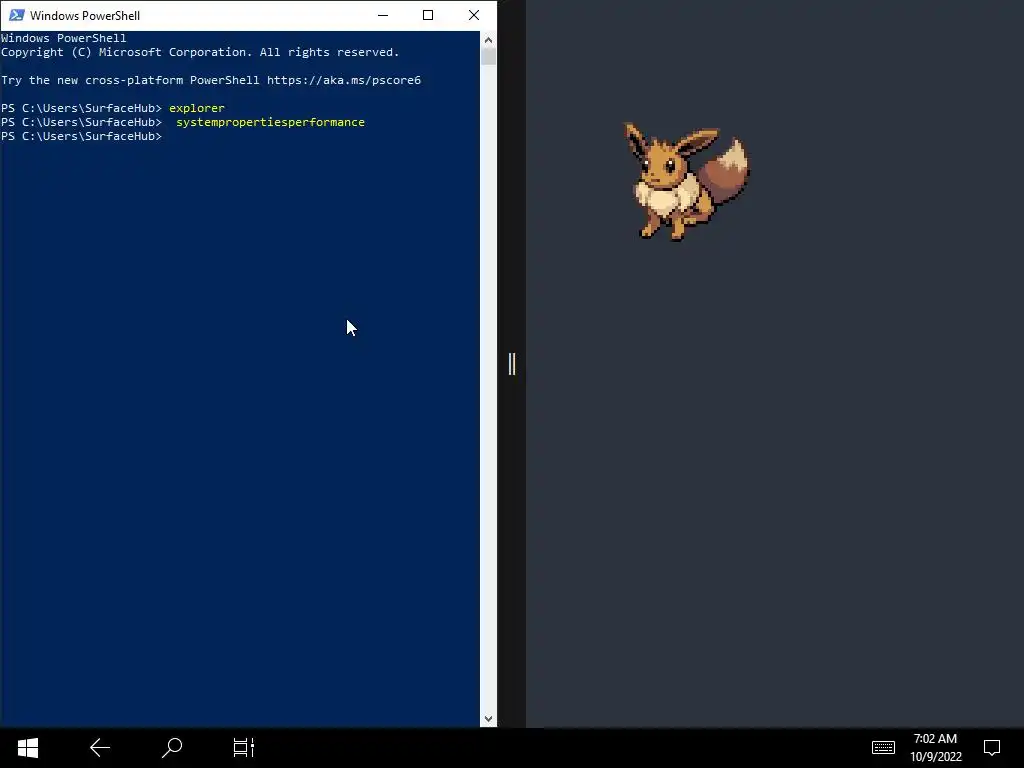Click the PowerShell scrollbar down arrow
Viewport: 1024px width, 768px height.
click(488, 719)
